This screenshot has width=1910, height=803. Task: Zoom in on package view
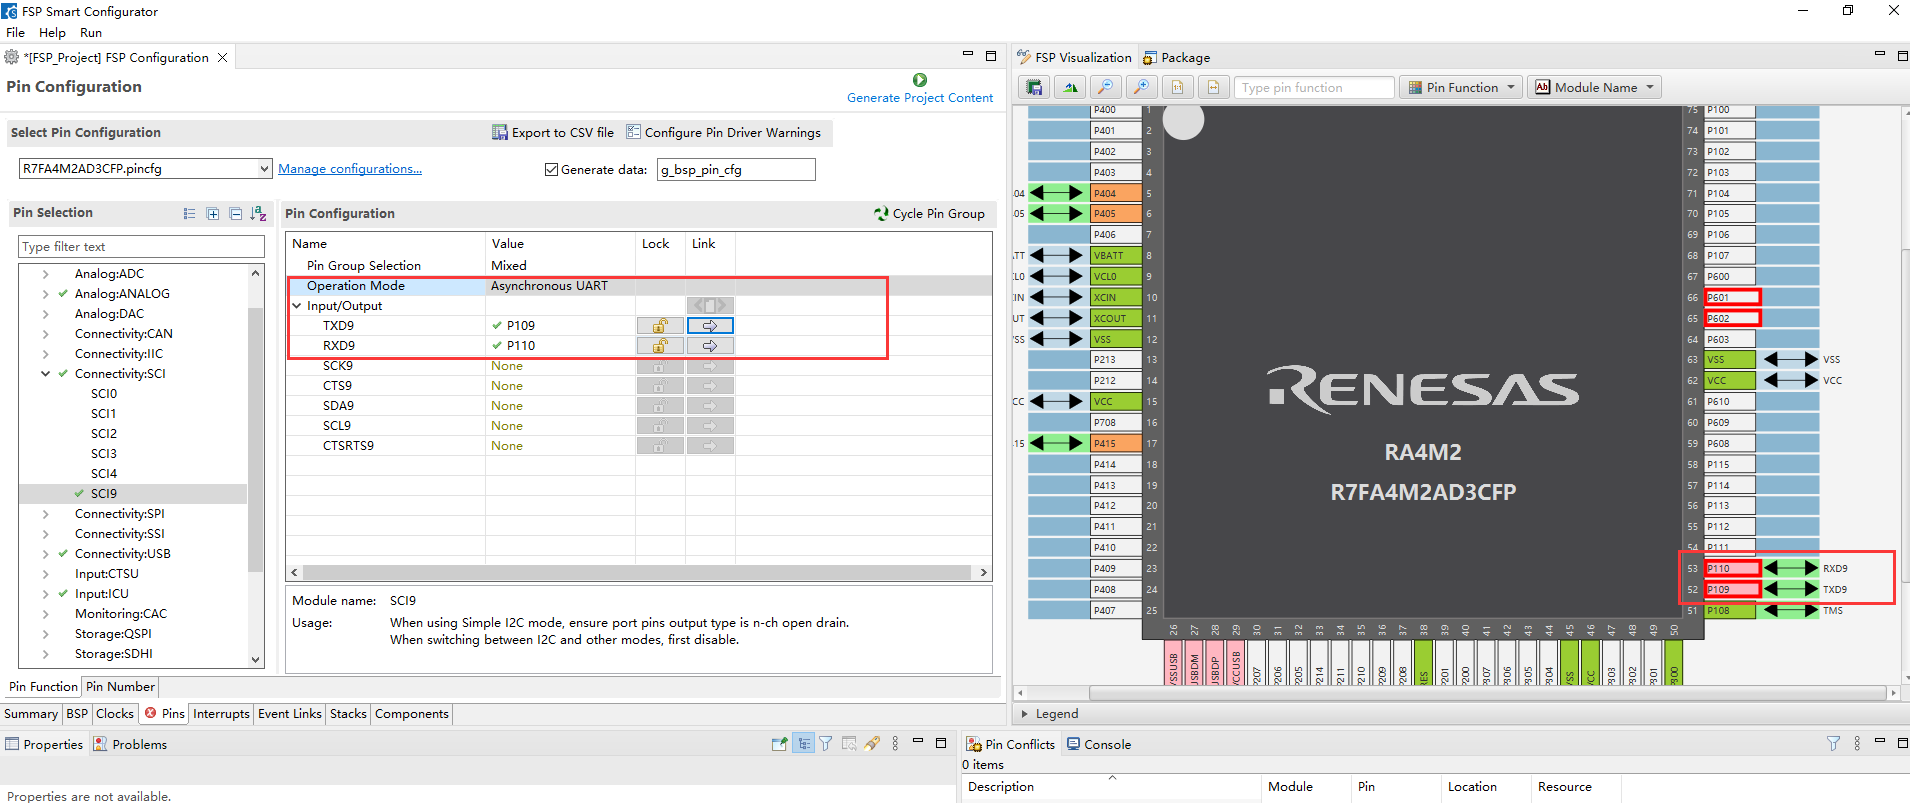click(1141, 87)
